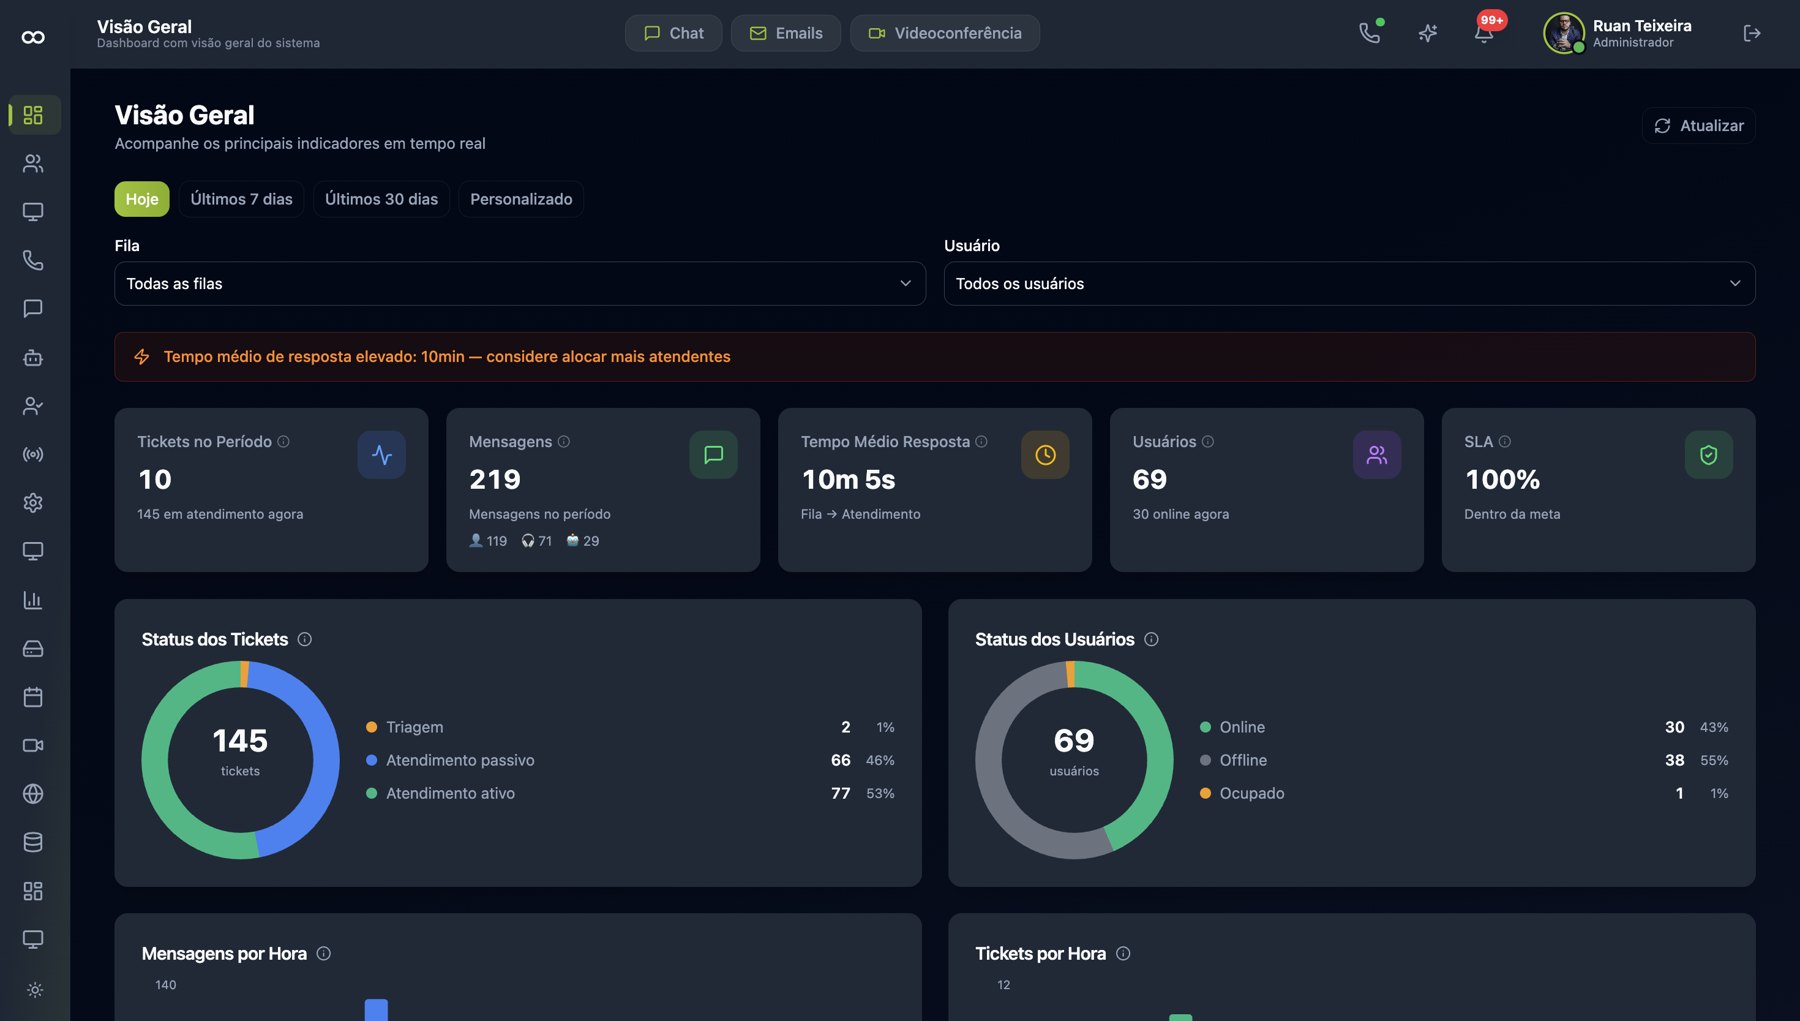The width and height of the screenshot is (1800, 1021).
Task: Click the info icon next to Mensagens
Action: (x=564, y=441)
